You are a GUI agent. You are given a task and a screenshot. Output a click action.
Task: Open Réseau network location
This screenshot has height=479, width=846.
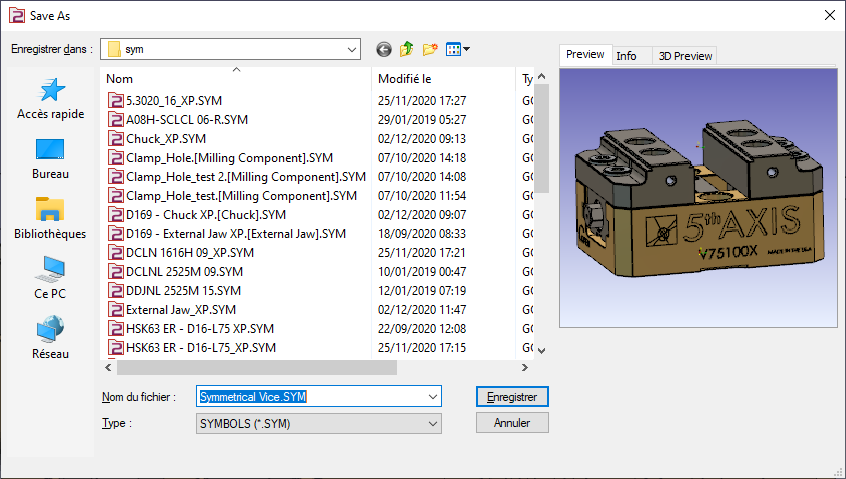51,338
